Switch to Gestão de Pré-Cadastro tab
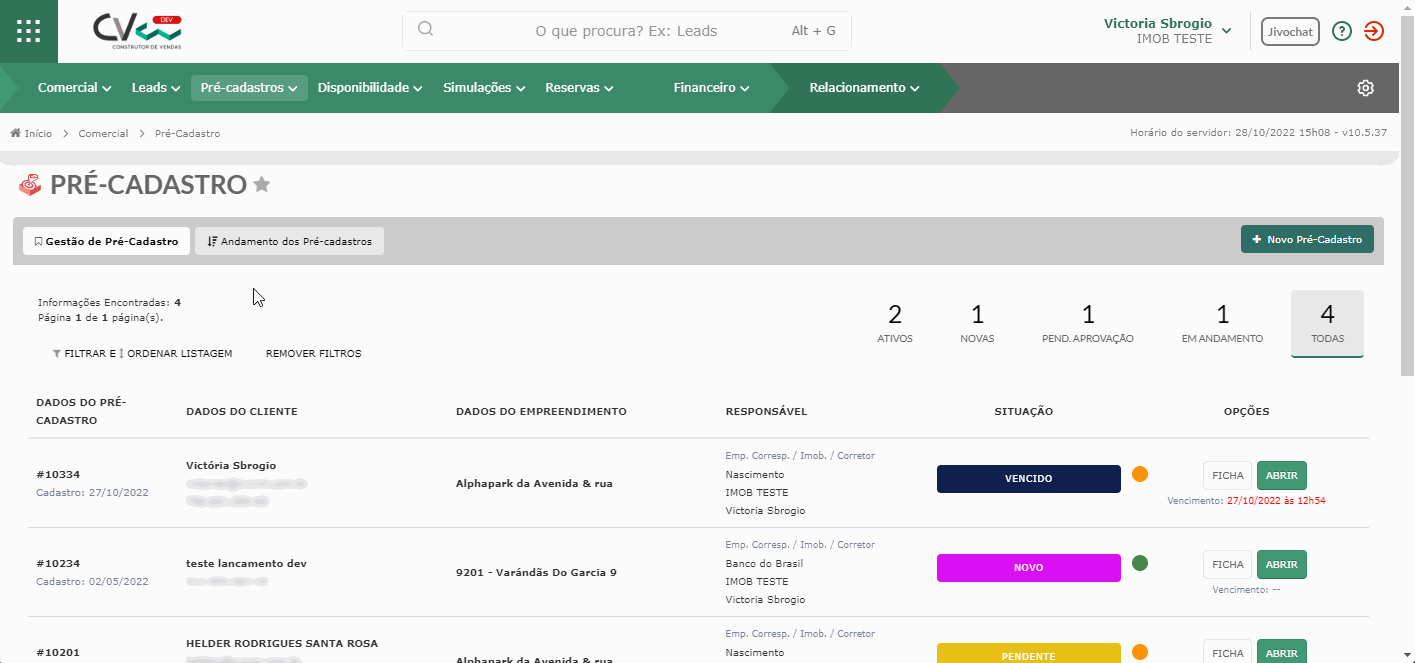 point(106,241)
